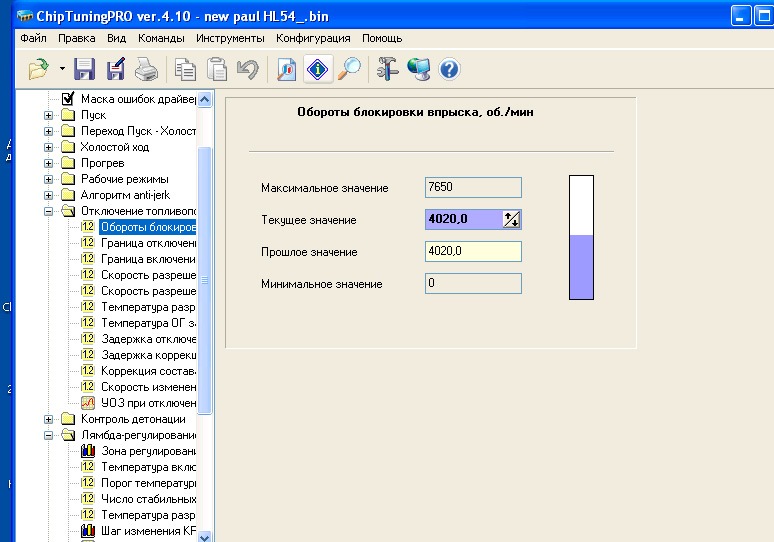
Task: Click the folder icon of Пуск
Action: click(68, 115)
